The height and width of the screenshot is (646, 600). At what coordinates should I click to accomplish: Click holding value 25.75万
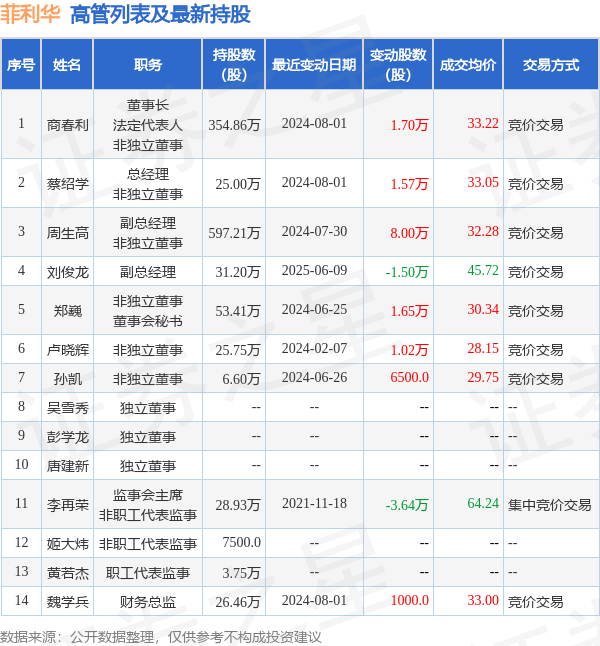(238, 350)
